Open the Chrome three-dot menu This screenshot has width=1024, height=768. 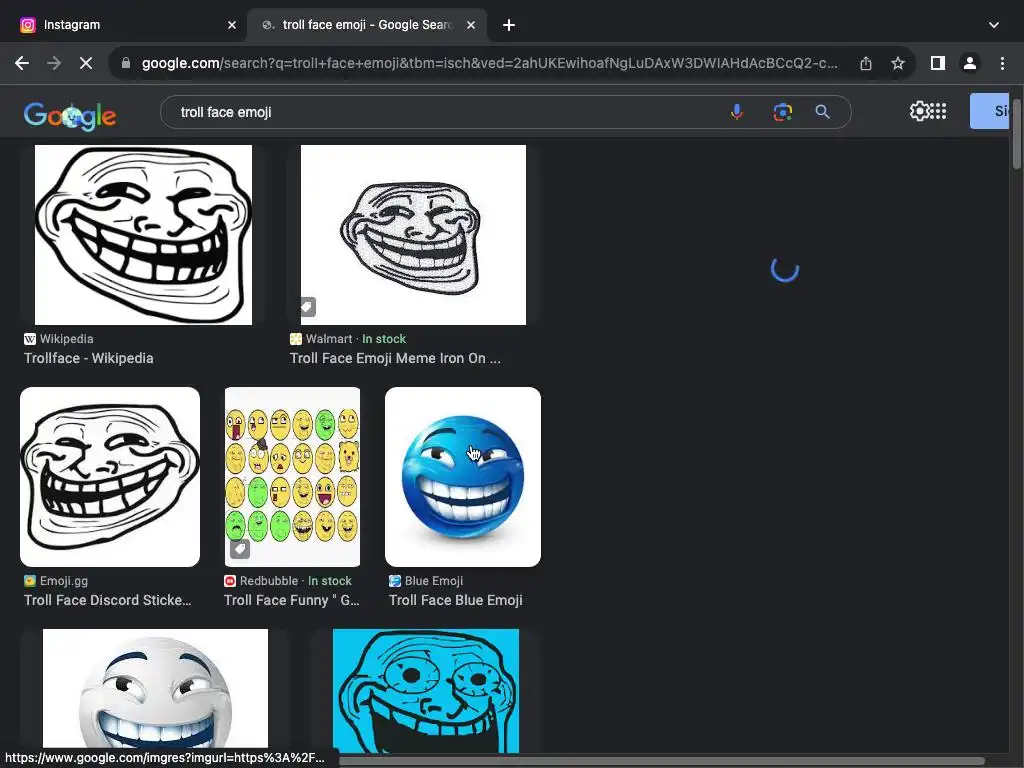pos(1002,63)
